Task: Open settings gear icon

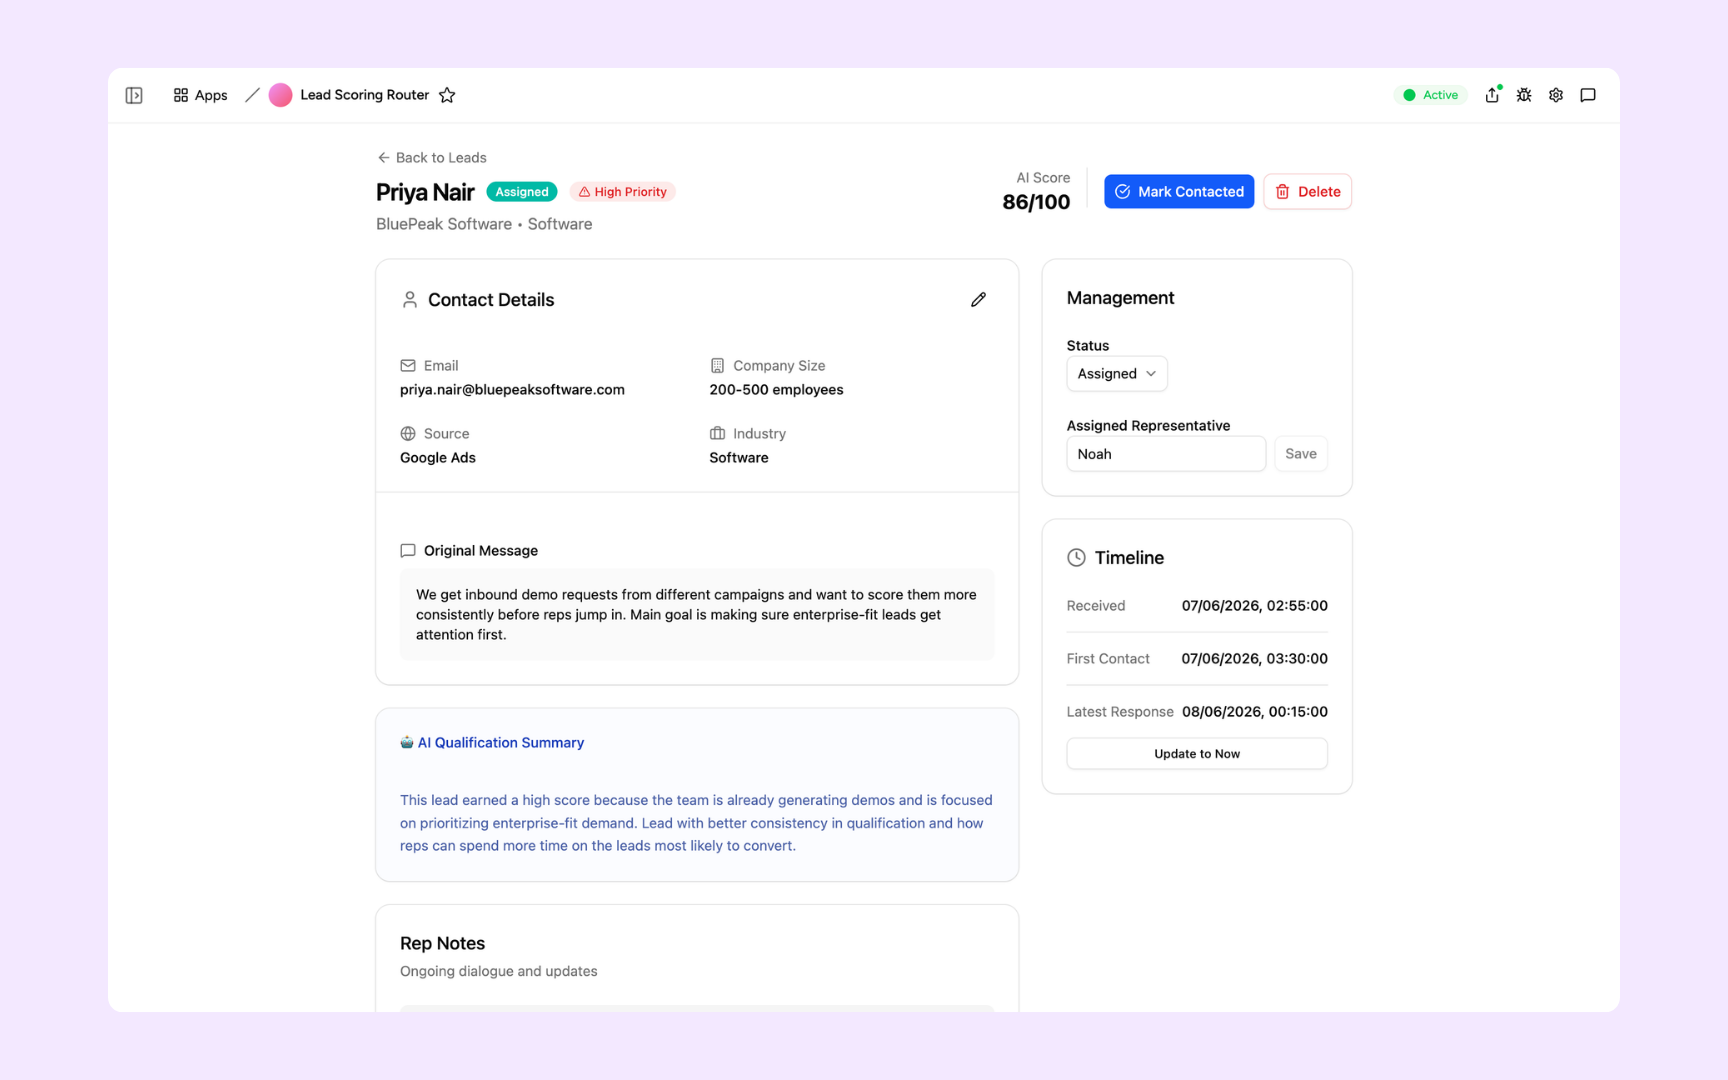Action: 1556,95
